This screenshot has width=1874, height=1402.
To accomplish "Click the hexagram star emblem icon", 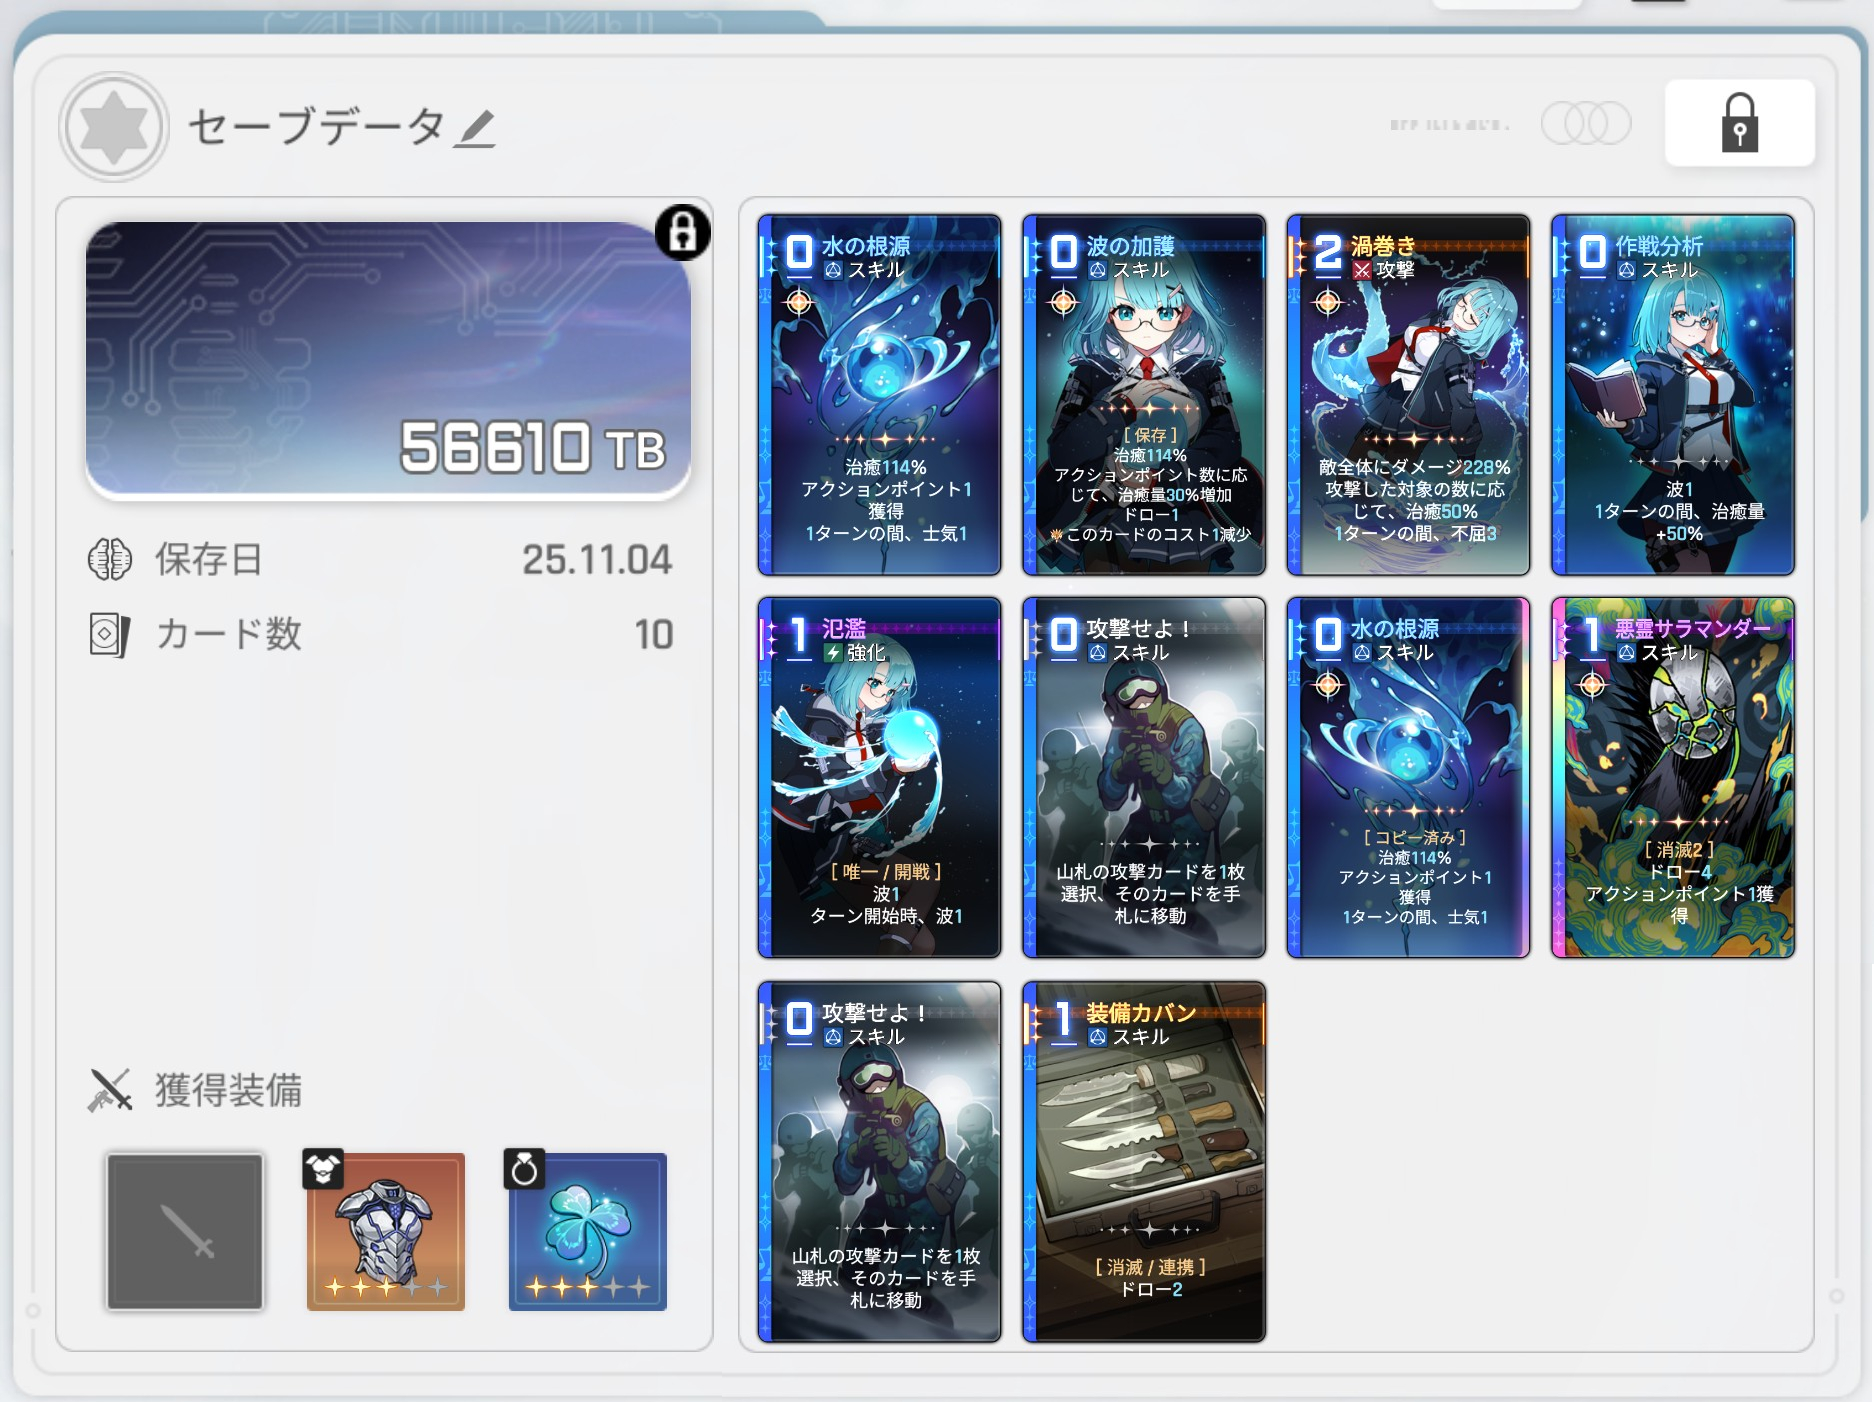I will pyautogui.click(x=114, y=127).
